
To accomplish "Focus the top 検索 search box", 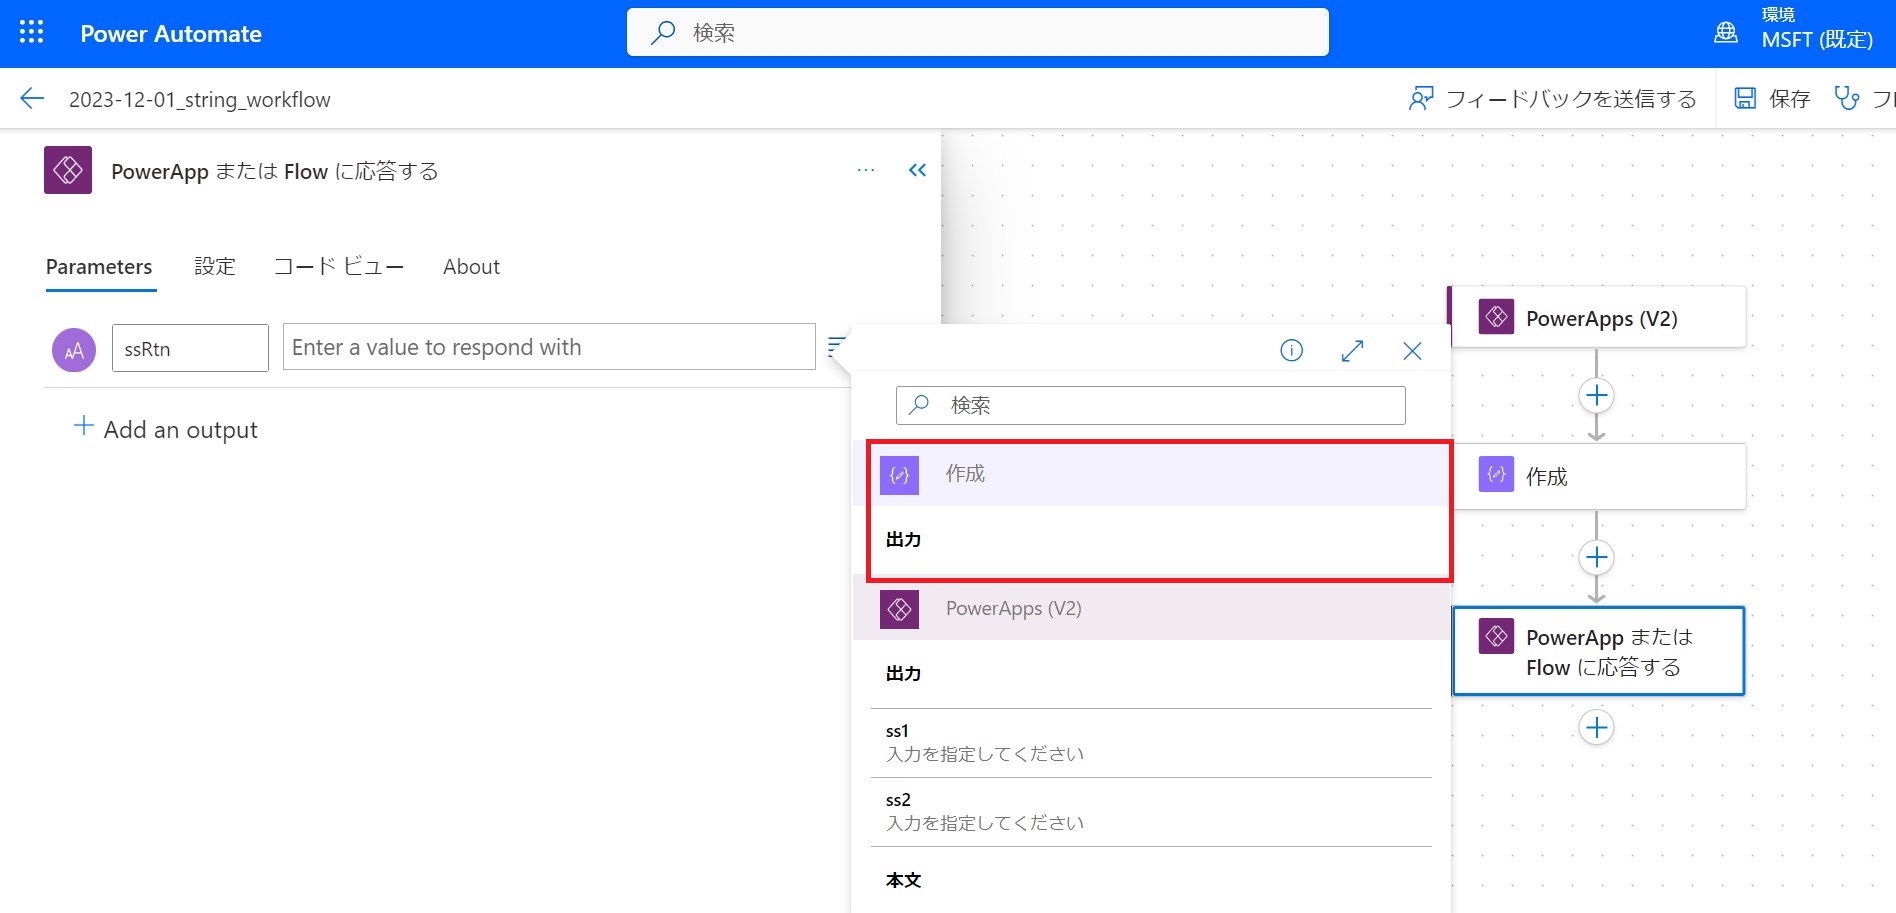I will (x=977, y=32).
